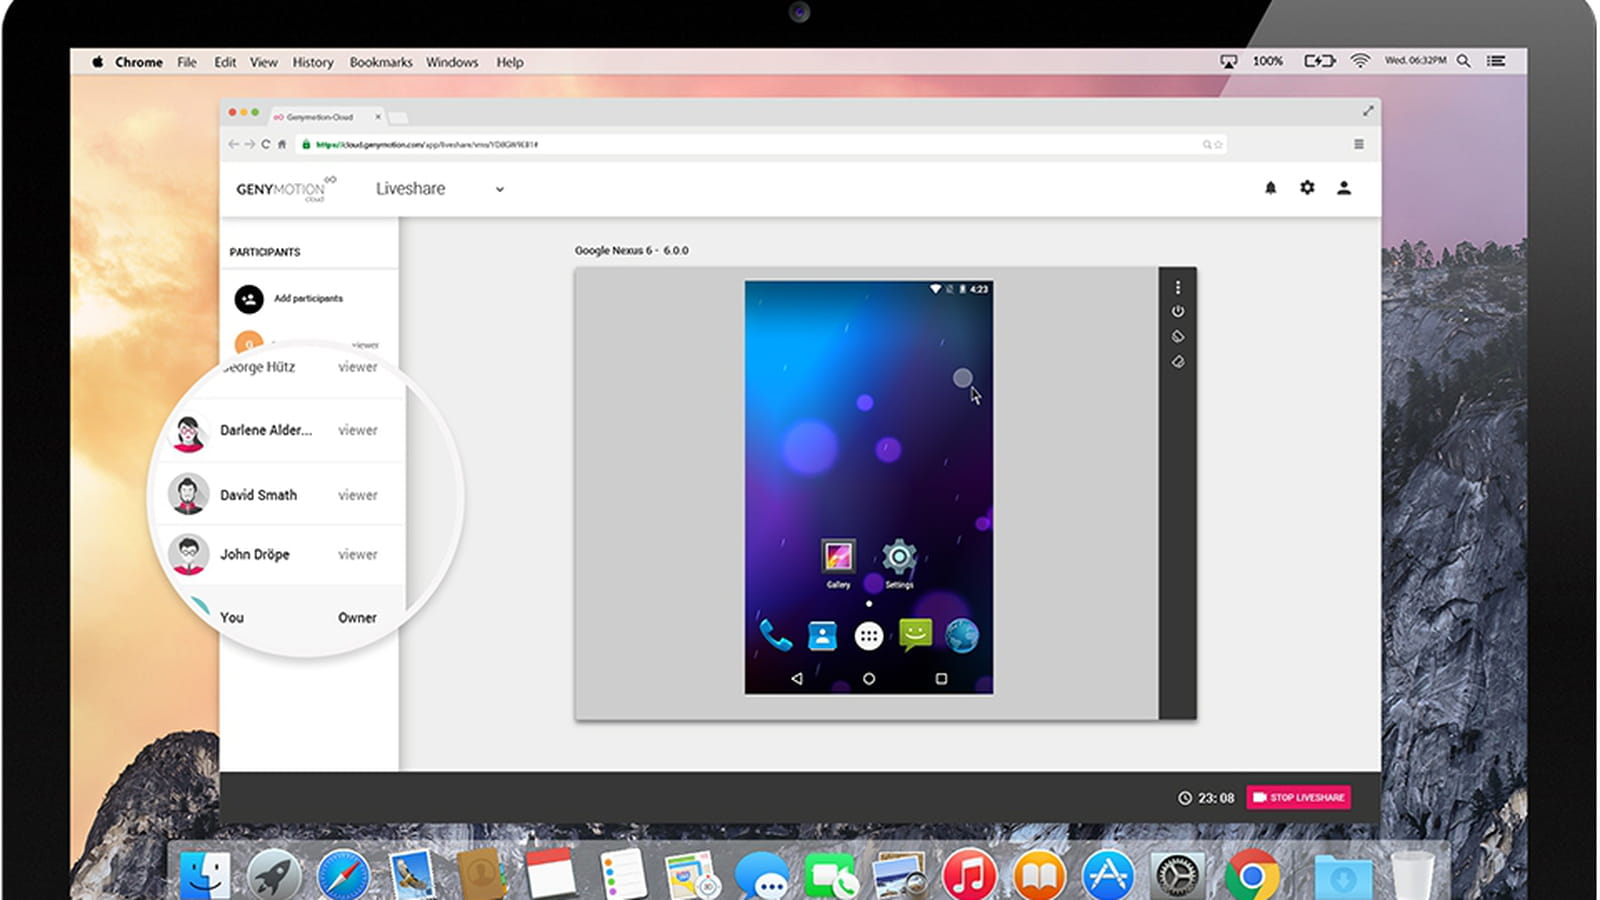Viewport: 1600px width, 900px height.
Task: Click the Stop Liveshare button
Action: click(1299, 797)
